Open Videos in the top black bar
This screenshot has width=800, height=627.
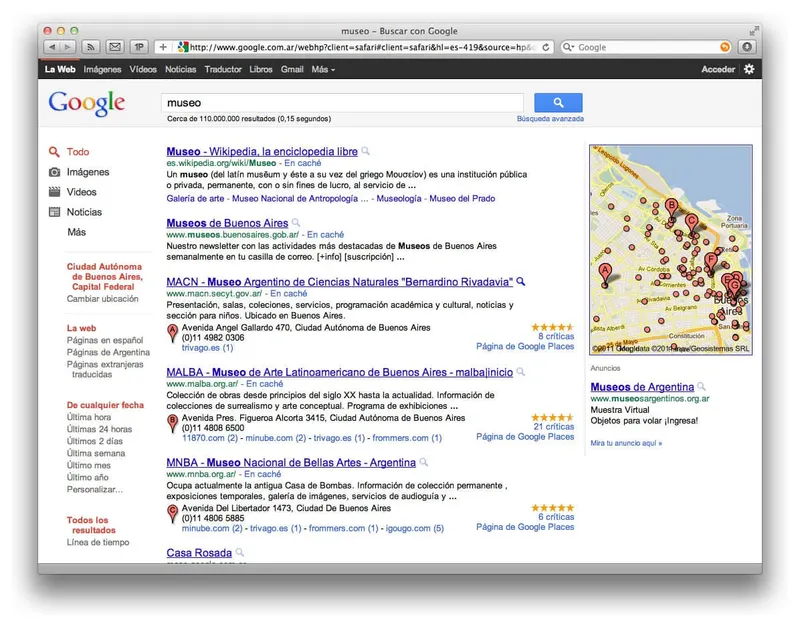(x=143, y=69)
